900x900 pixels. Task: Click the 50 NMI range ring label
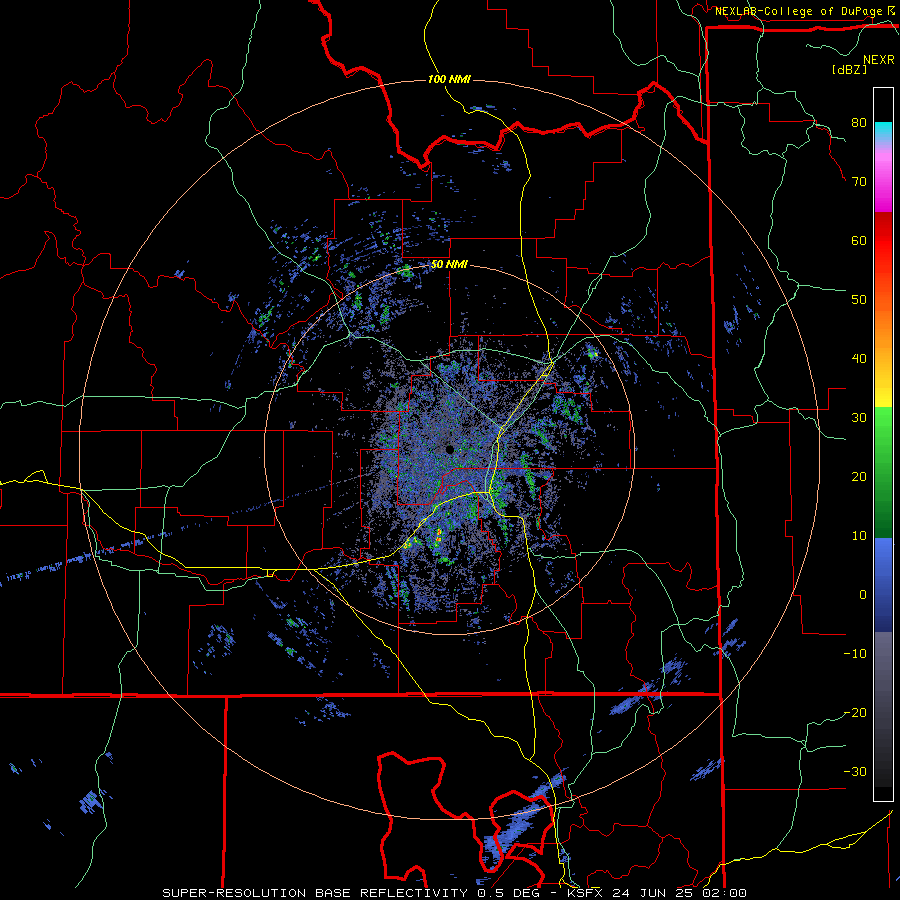click(x=449, y=265)
